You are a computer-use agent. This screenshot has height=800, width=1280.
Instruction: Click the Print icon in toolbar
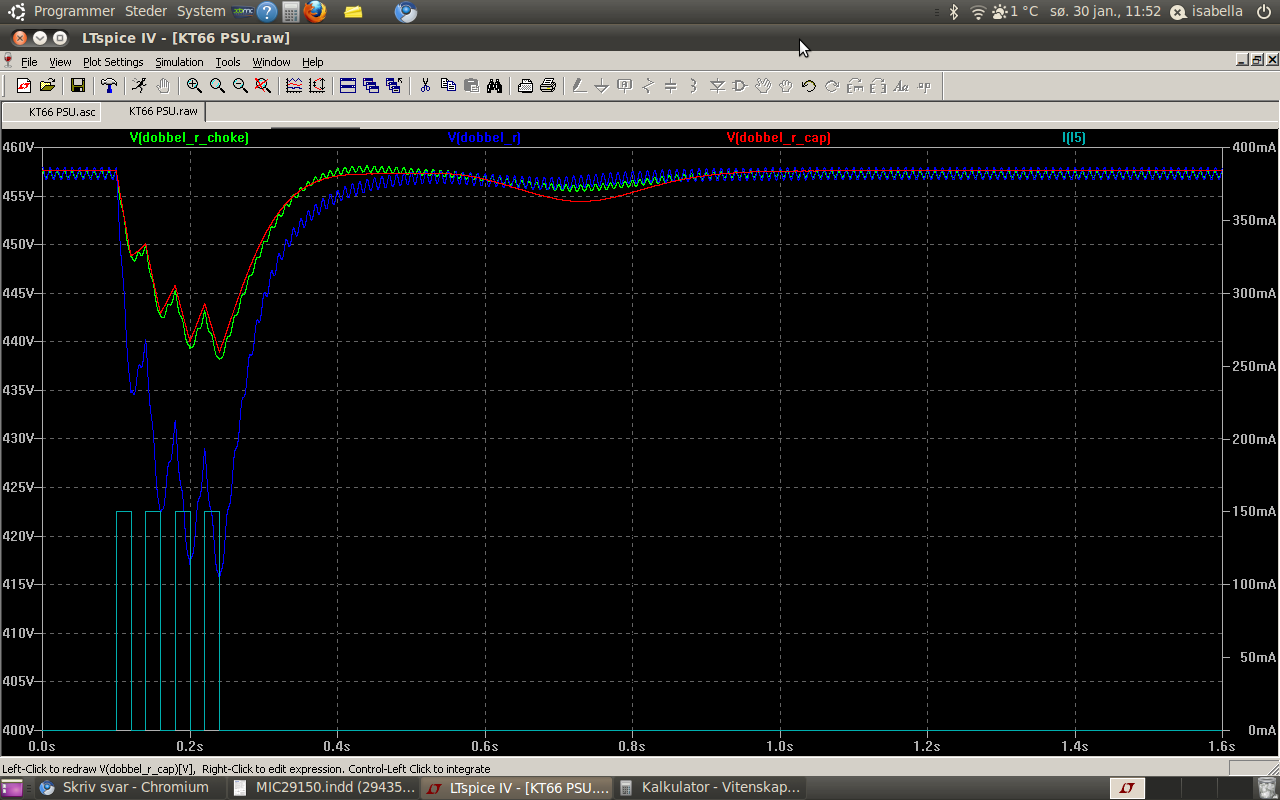click(x=548, y=86)
